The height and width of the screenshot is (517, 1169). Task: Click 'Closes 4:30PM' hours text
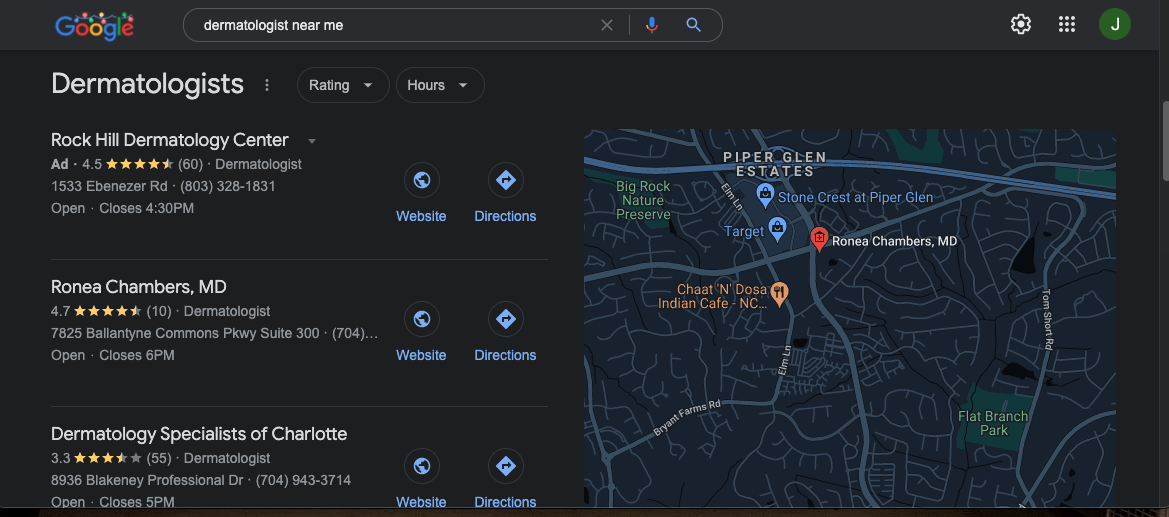pyautogui.click(x=147, y=208)
